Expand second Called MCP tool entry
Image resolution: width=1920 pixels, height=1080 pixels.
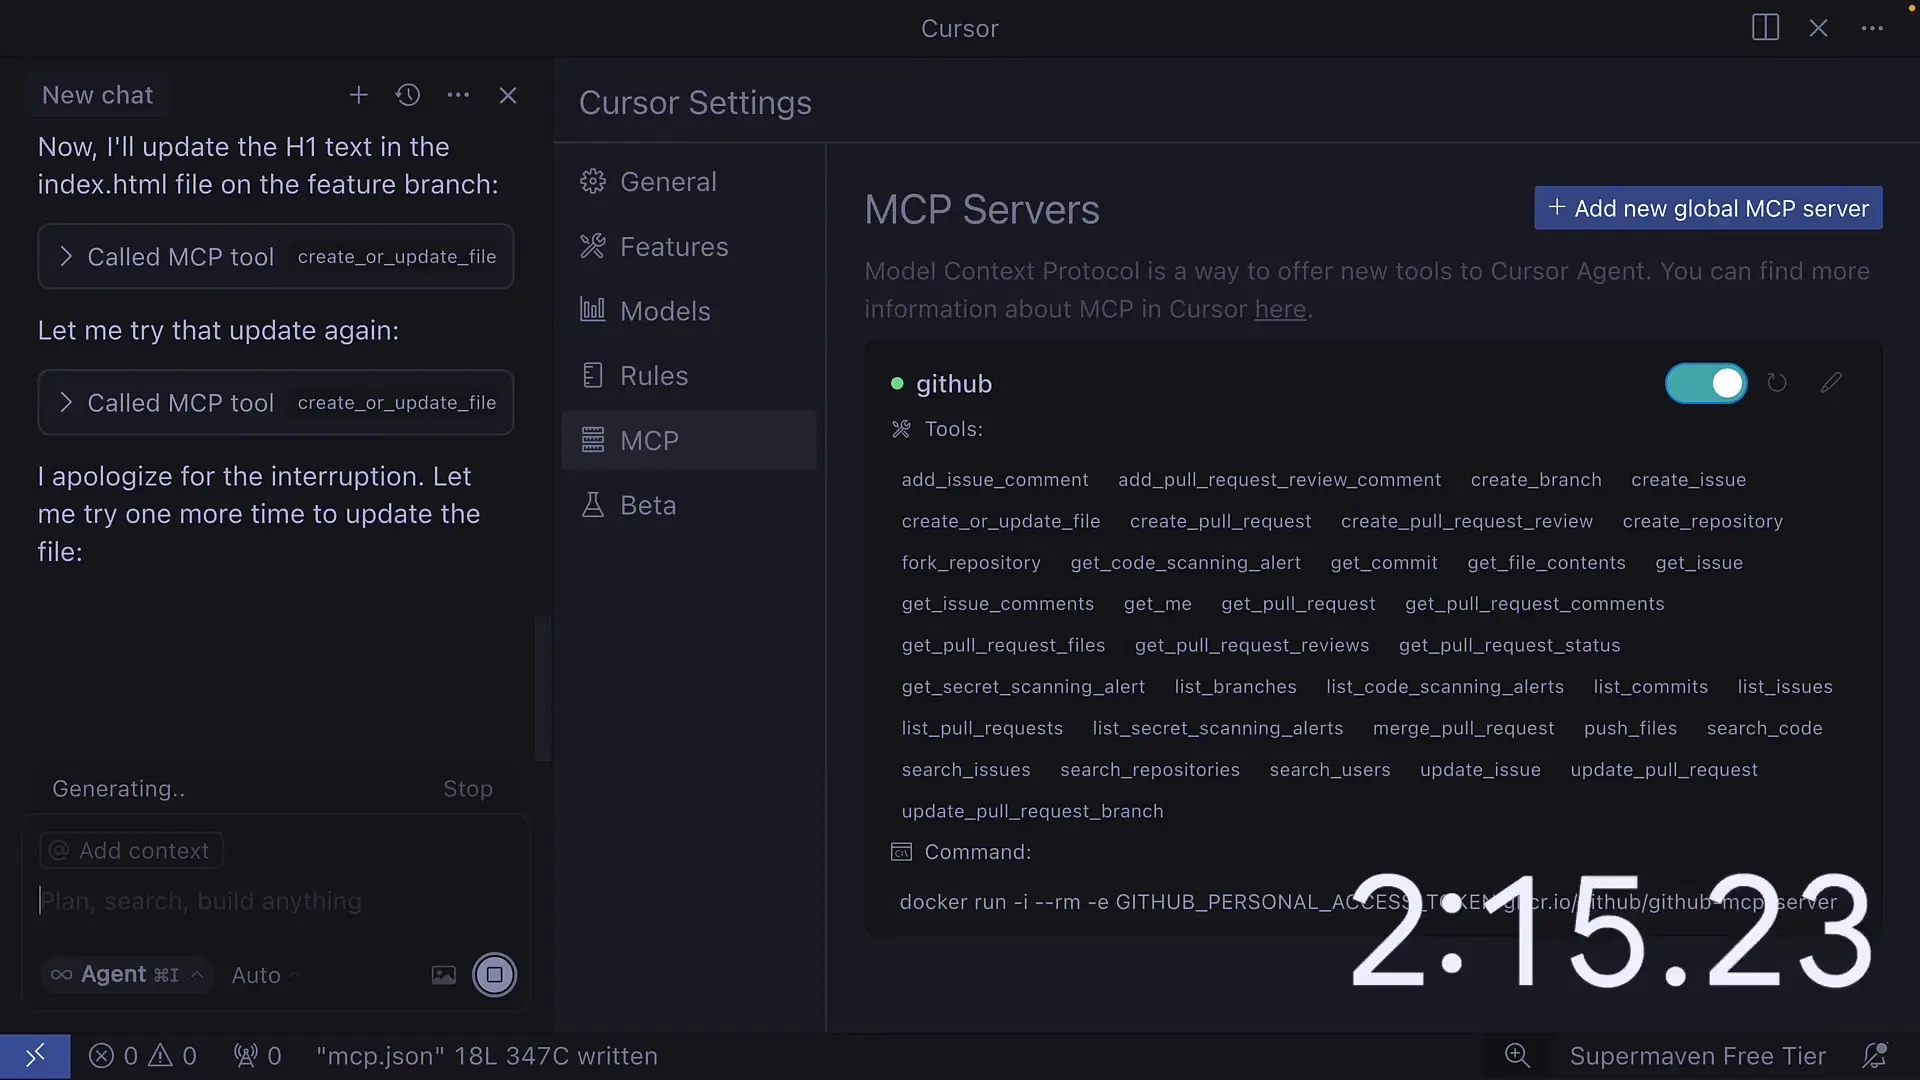276,403
